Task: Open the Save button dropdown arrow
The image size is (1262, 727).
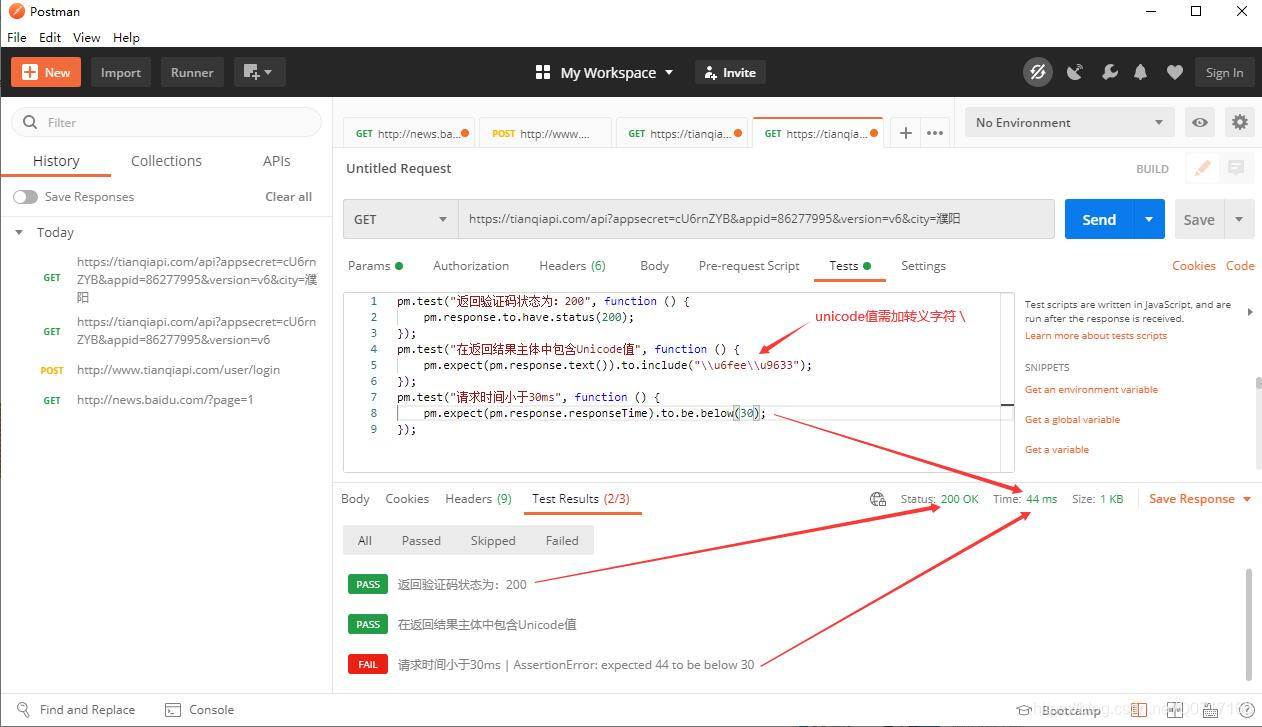Action: point(1239,219)
